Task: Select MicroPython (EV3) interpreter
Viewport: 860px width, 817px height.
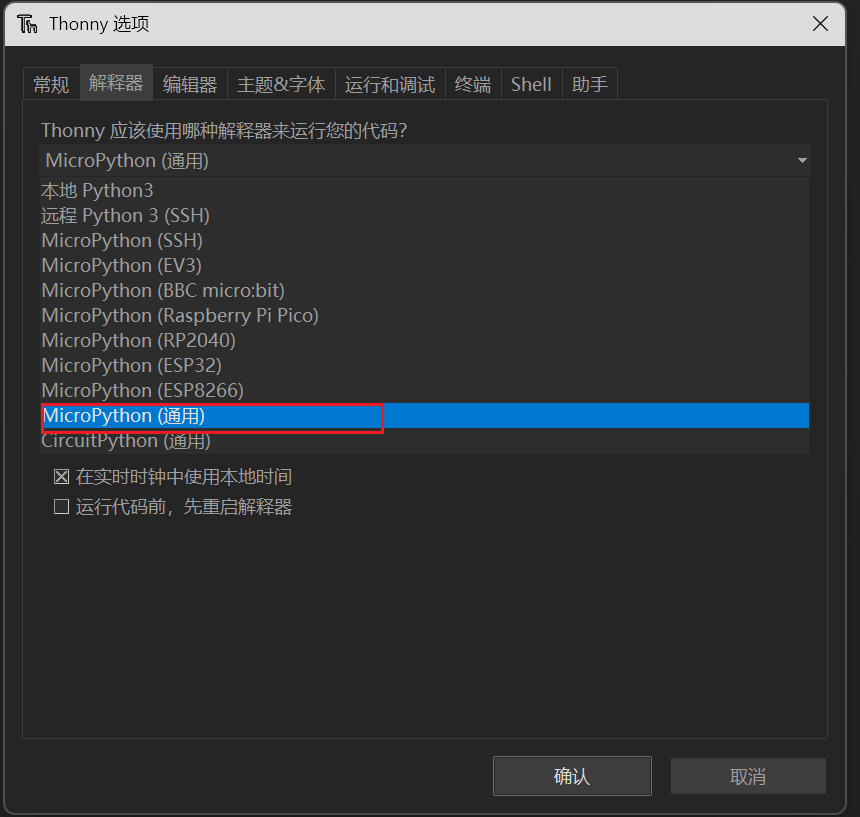Action: [425, 266]
